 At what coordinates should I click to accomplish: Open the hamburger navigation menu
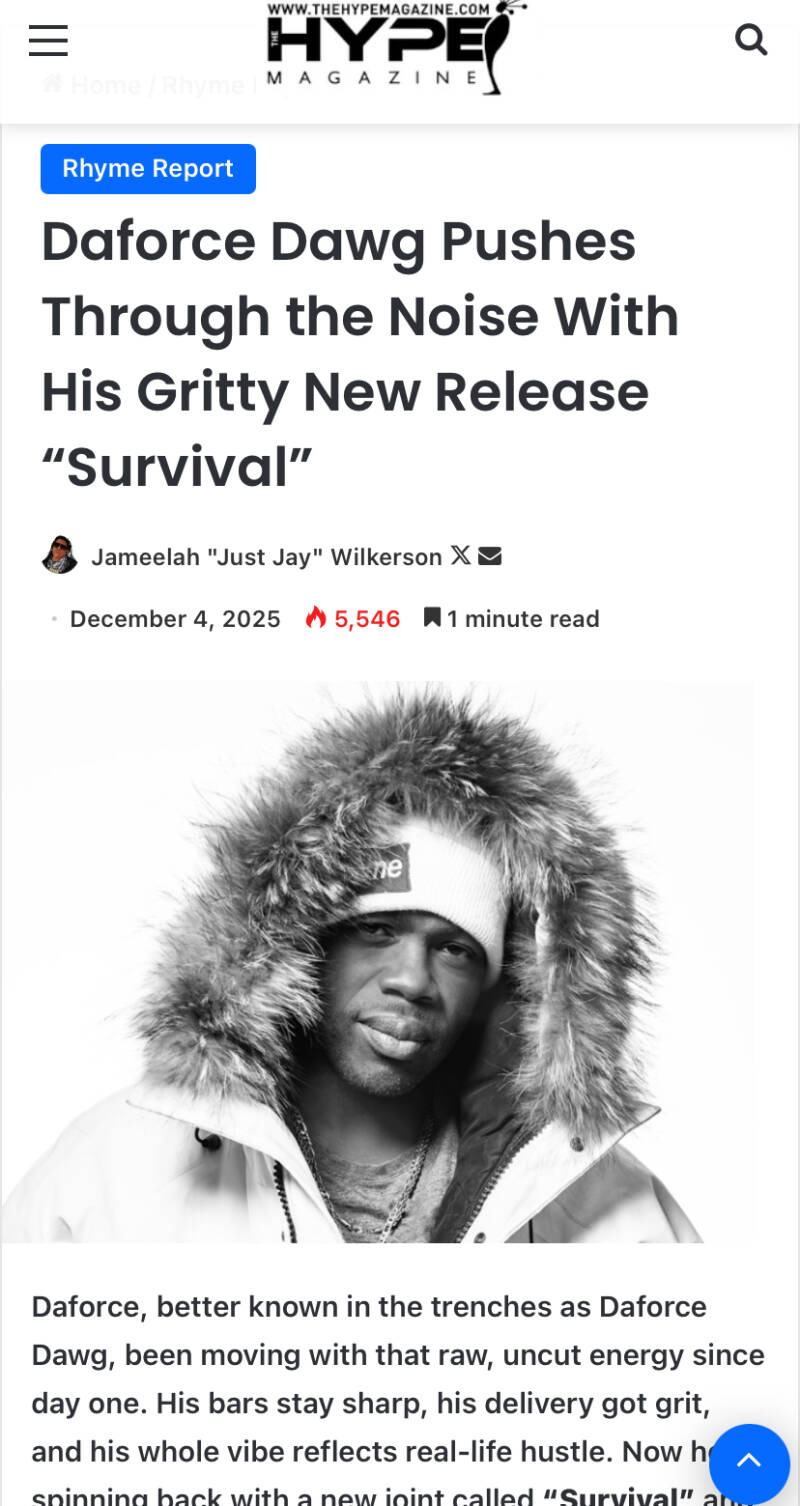(x=48, y=41)
